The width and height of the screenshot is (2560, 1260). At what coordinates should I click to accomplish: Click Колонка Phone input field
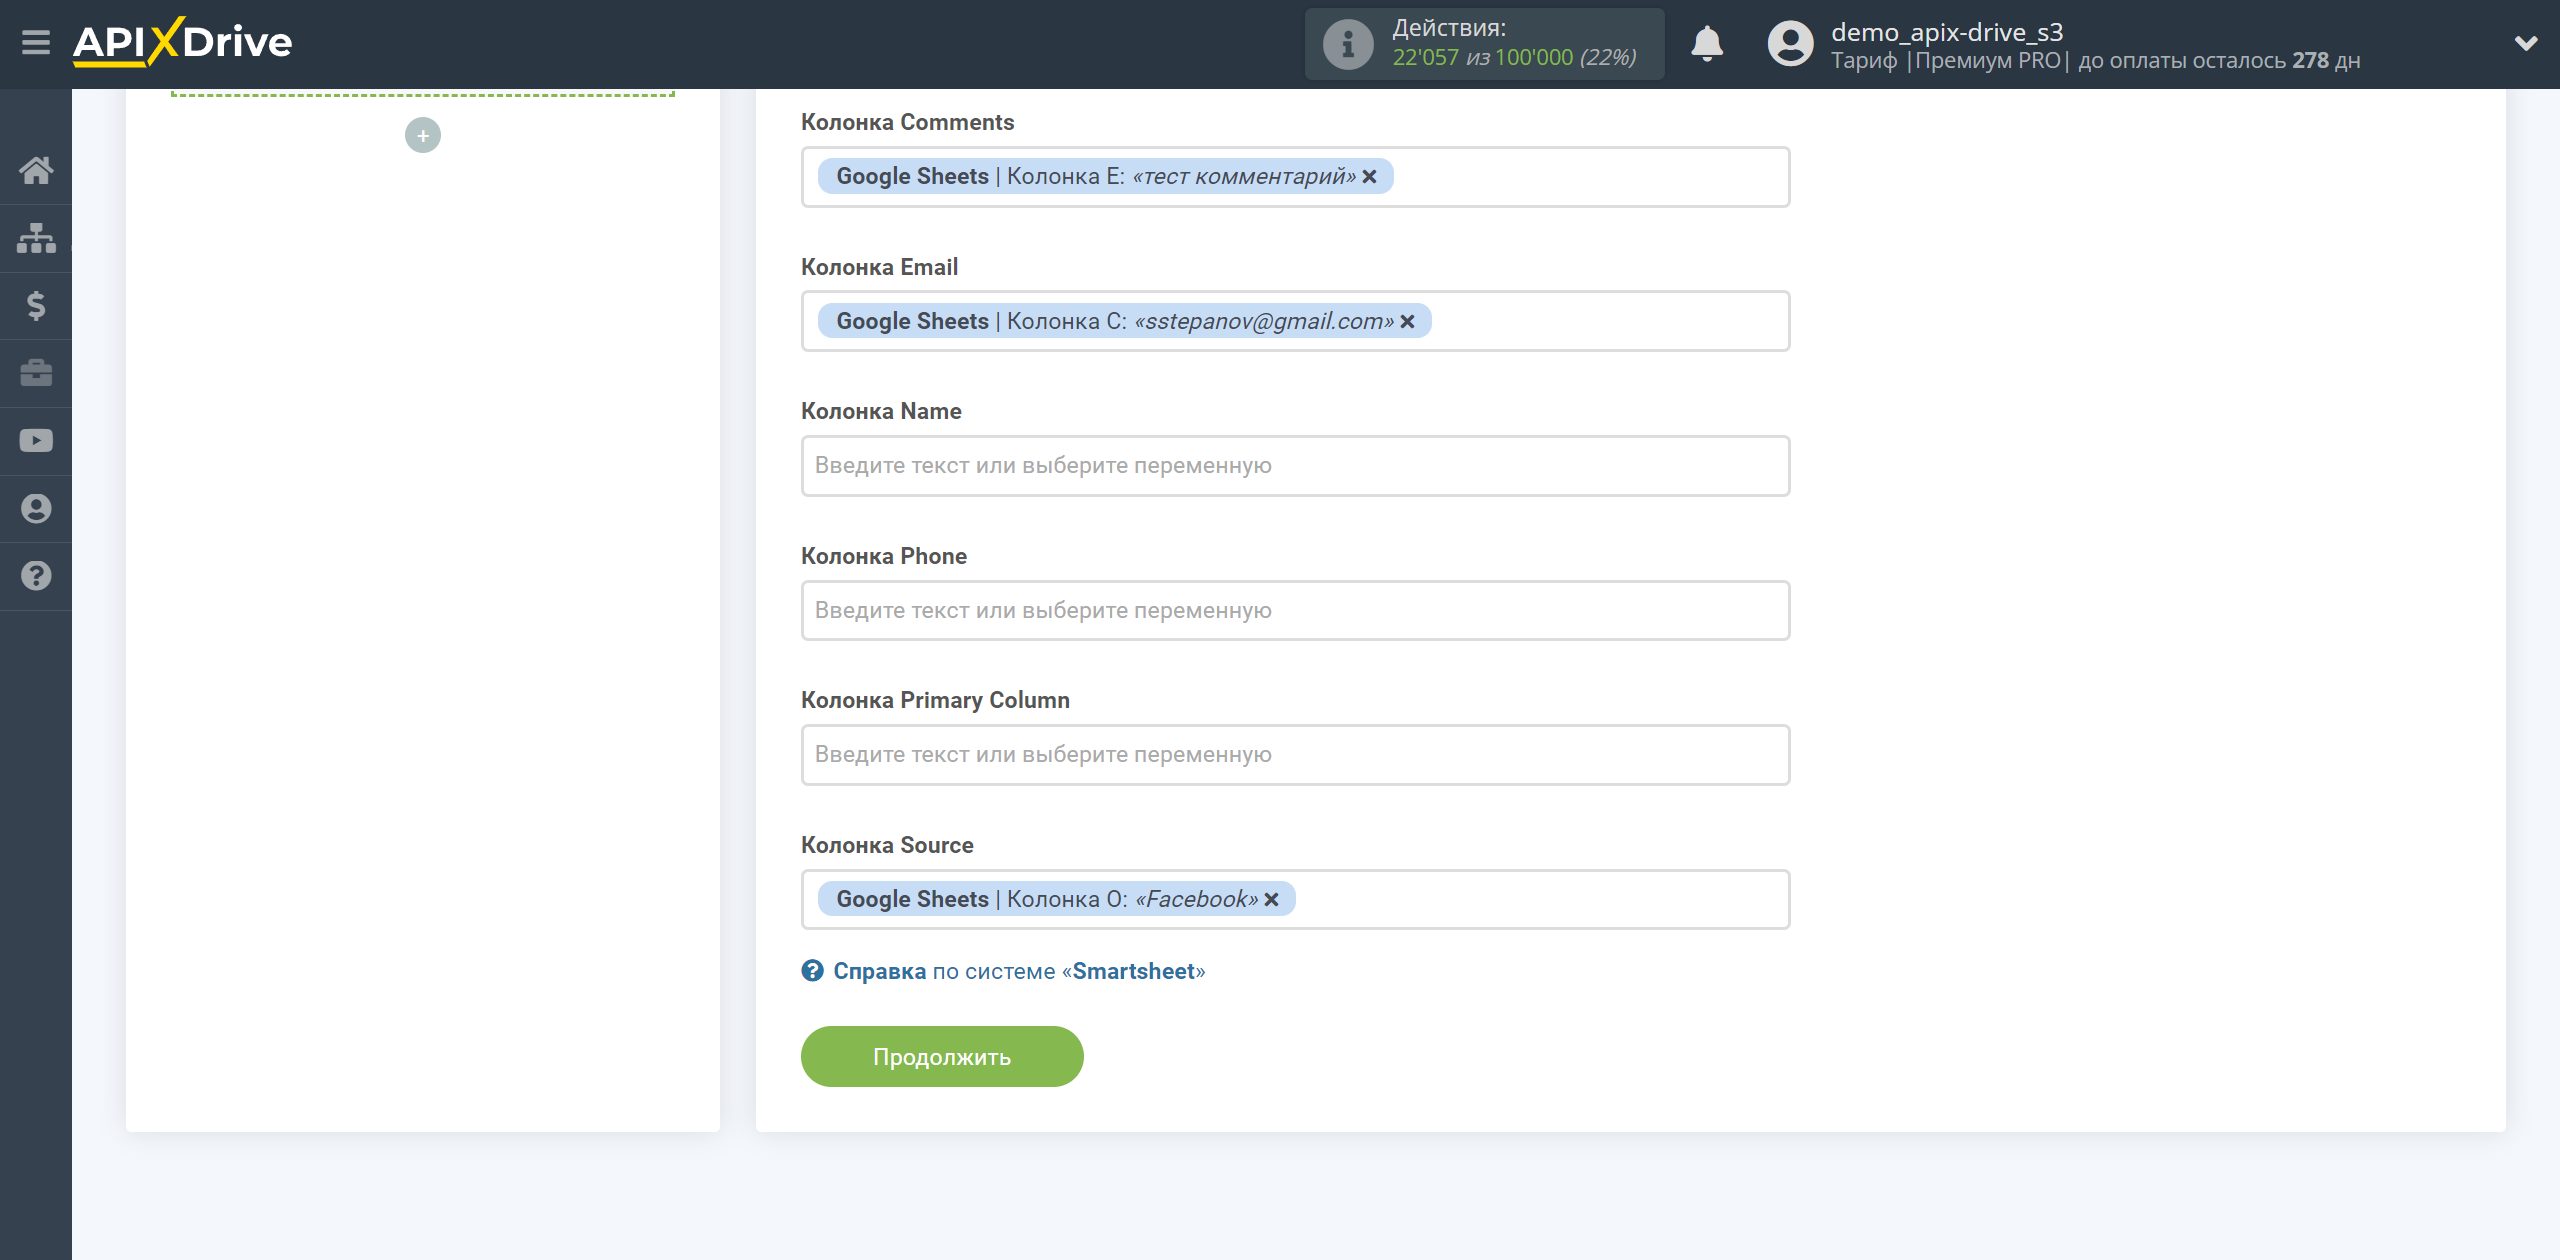(x=1291, y=609)
